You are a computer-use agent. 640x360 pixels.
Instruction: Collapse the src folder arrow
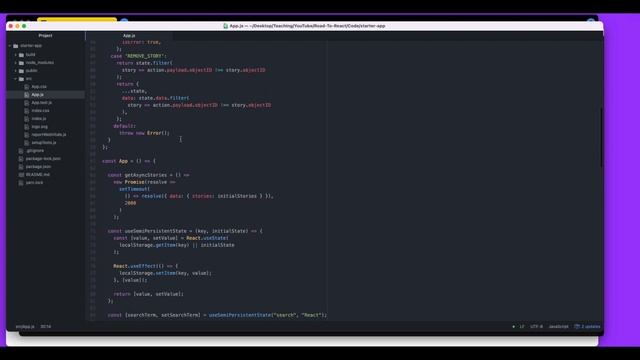[16, 79]
